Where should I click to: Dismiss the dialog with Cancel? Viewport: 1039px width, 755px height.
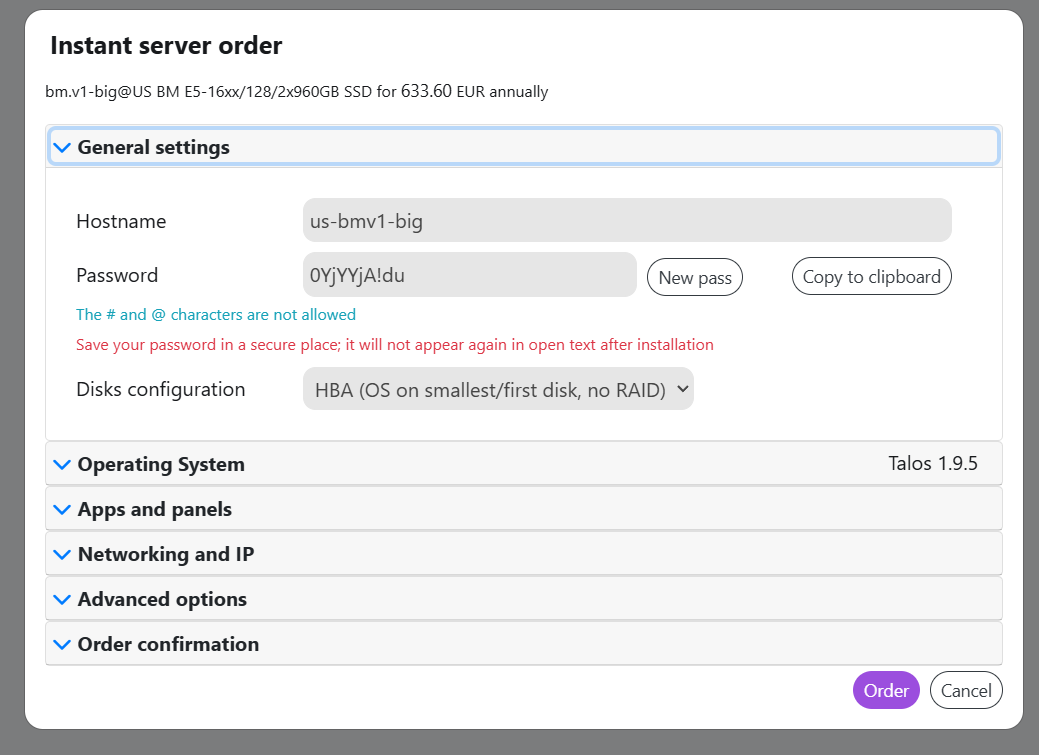click(x=966, y=691)
